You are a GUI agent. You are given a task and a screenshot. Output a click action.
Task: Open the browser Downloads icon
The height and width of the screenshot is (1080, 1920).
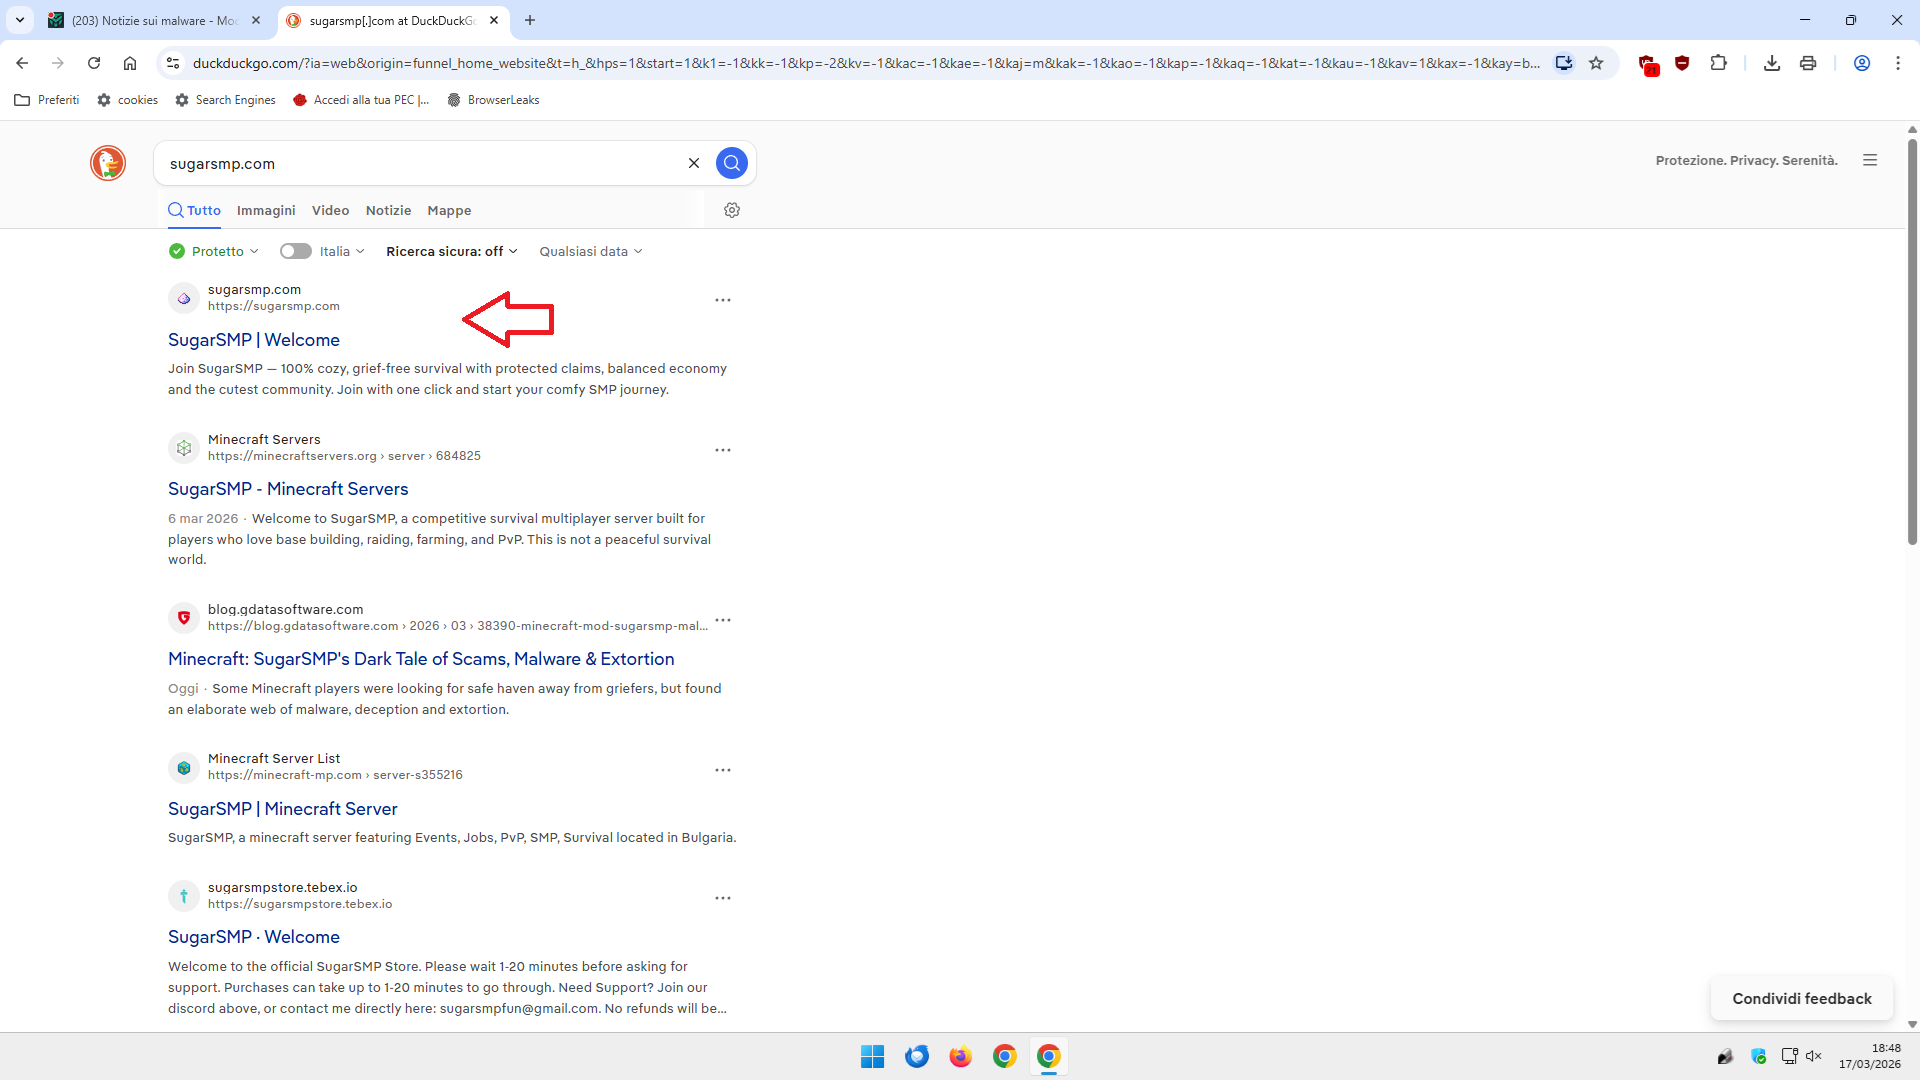pos(1772,63)
